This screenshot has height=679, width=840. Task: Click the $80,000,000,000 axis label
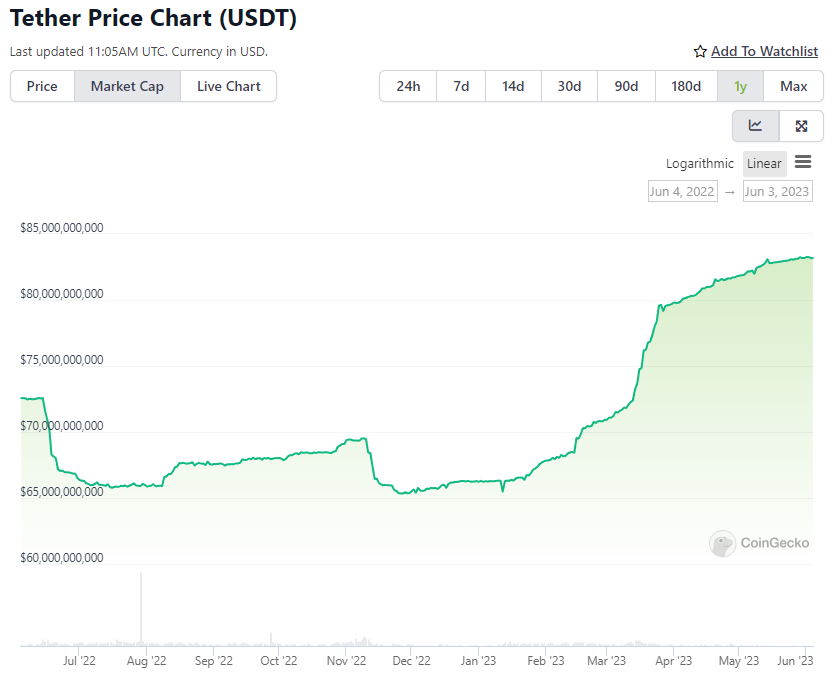pyautogui.click(x=62, y=294)
